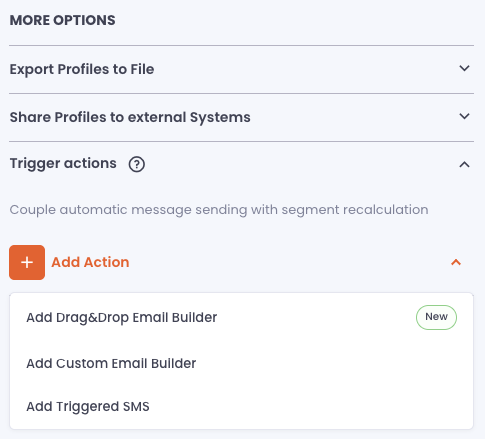Click divider between Export and Share rows

pos(241,93)
